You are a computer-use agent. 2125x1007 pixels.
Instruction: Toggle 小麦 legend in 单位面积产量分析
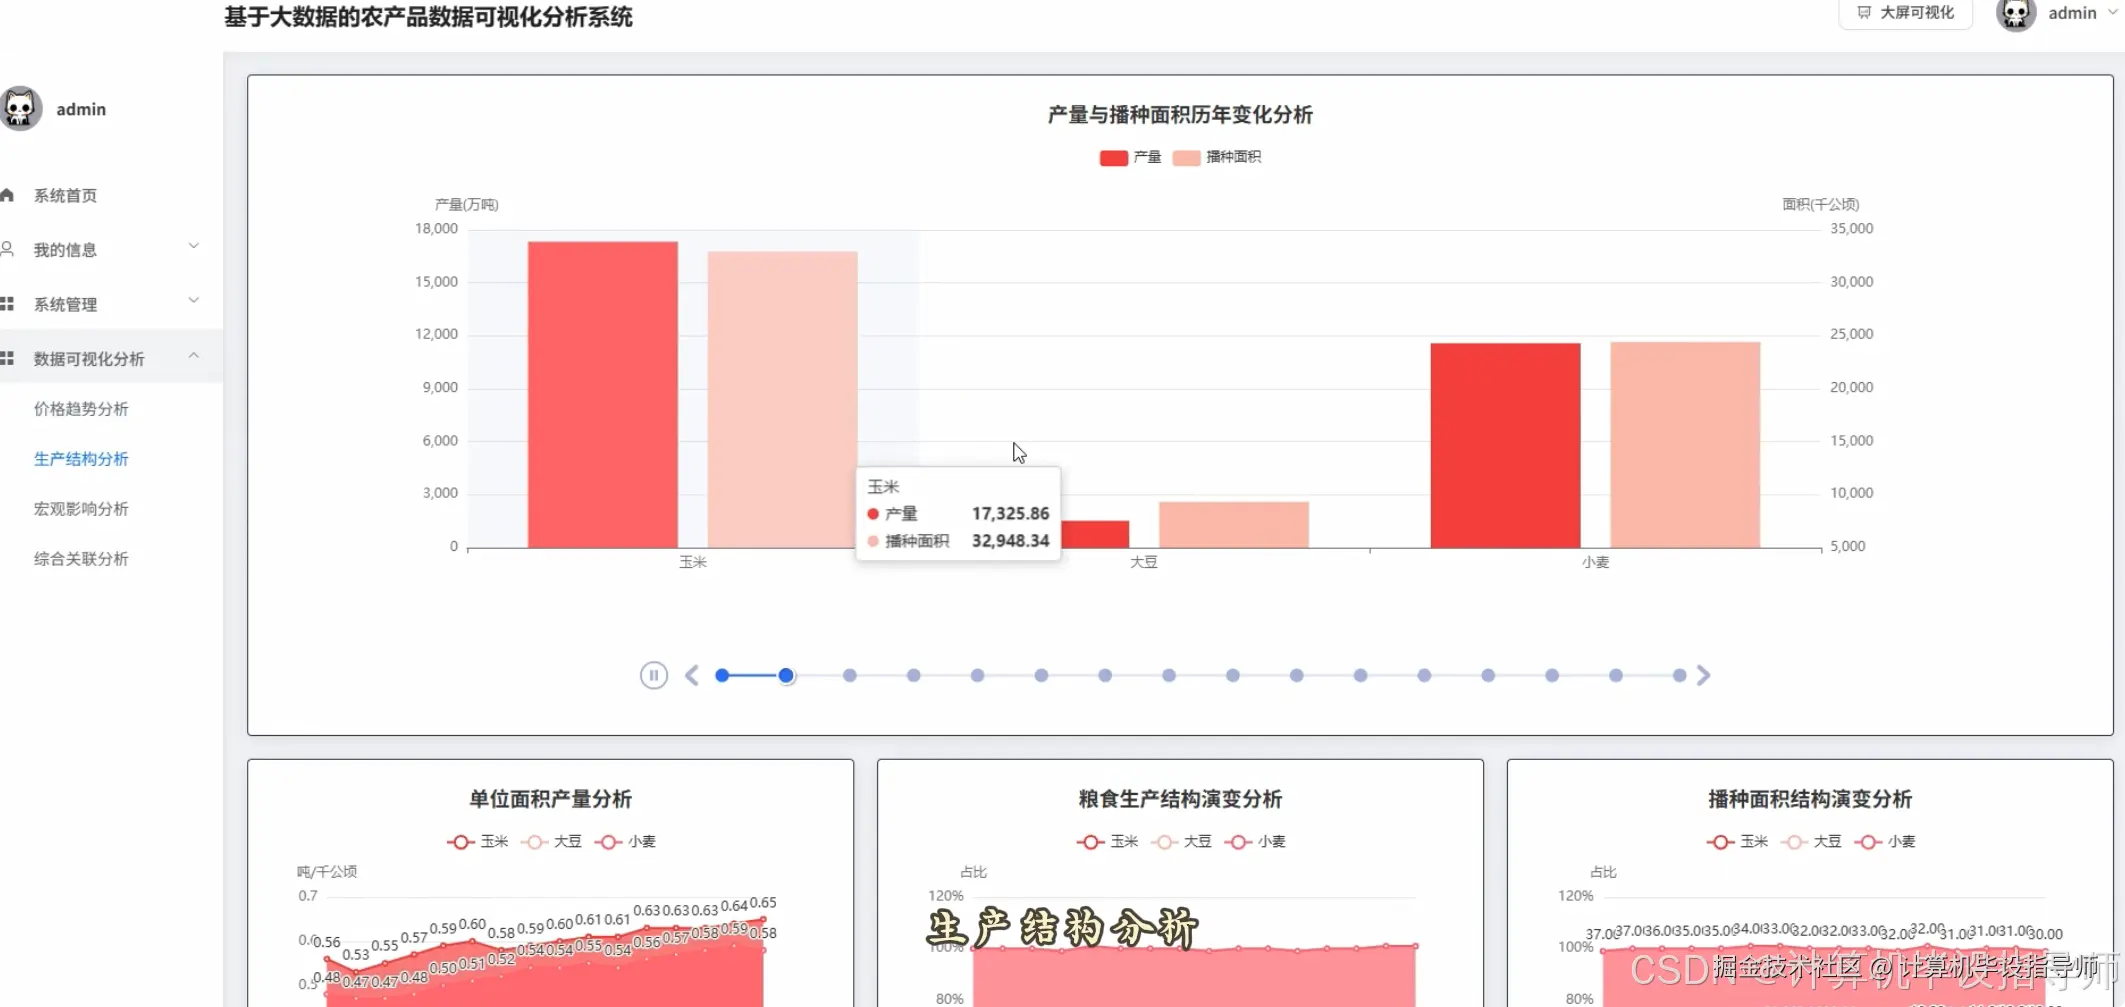[626, 842]
